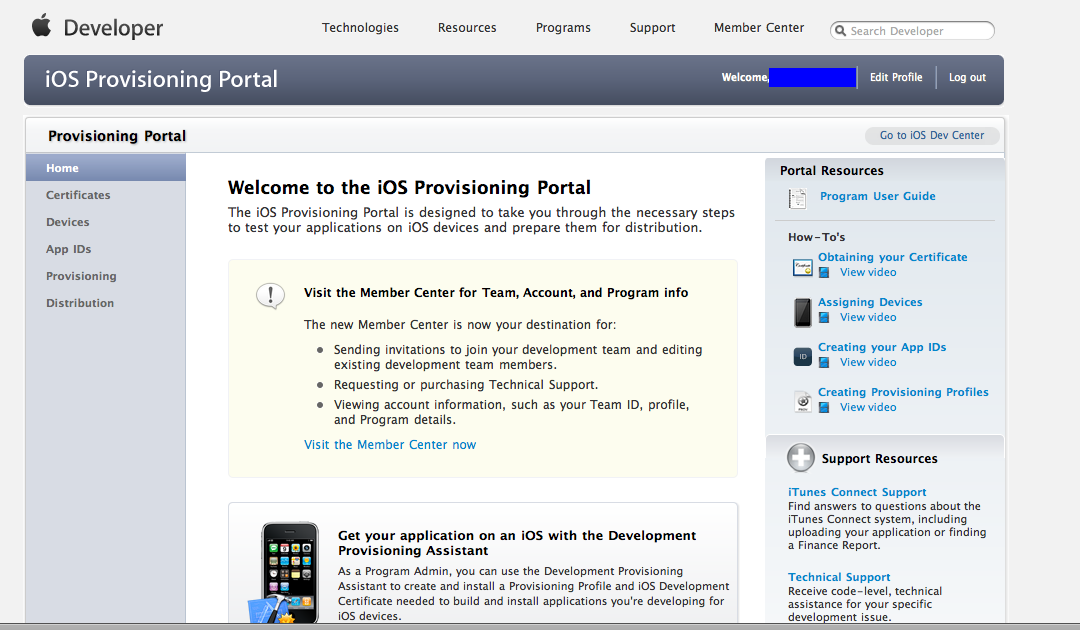Open the Technologies menu

click(360, 28)
